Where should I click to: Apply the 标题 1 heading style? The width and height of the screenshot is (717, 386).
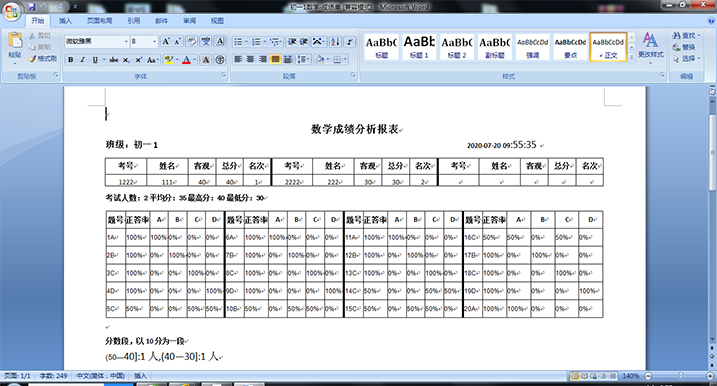[419, 47]
